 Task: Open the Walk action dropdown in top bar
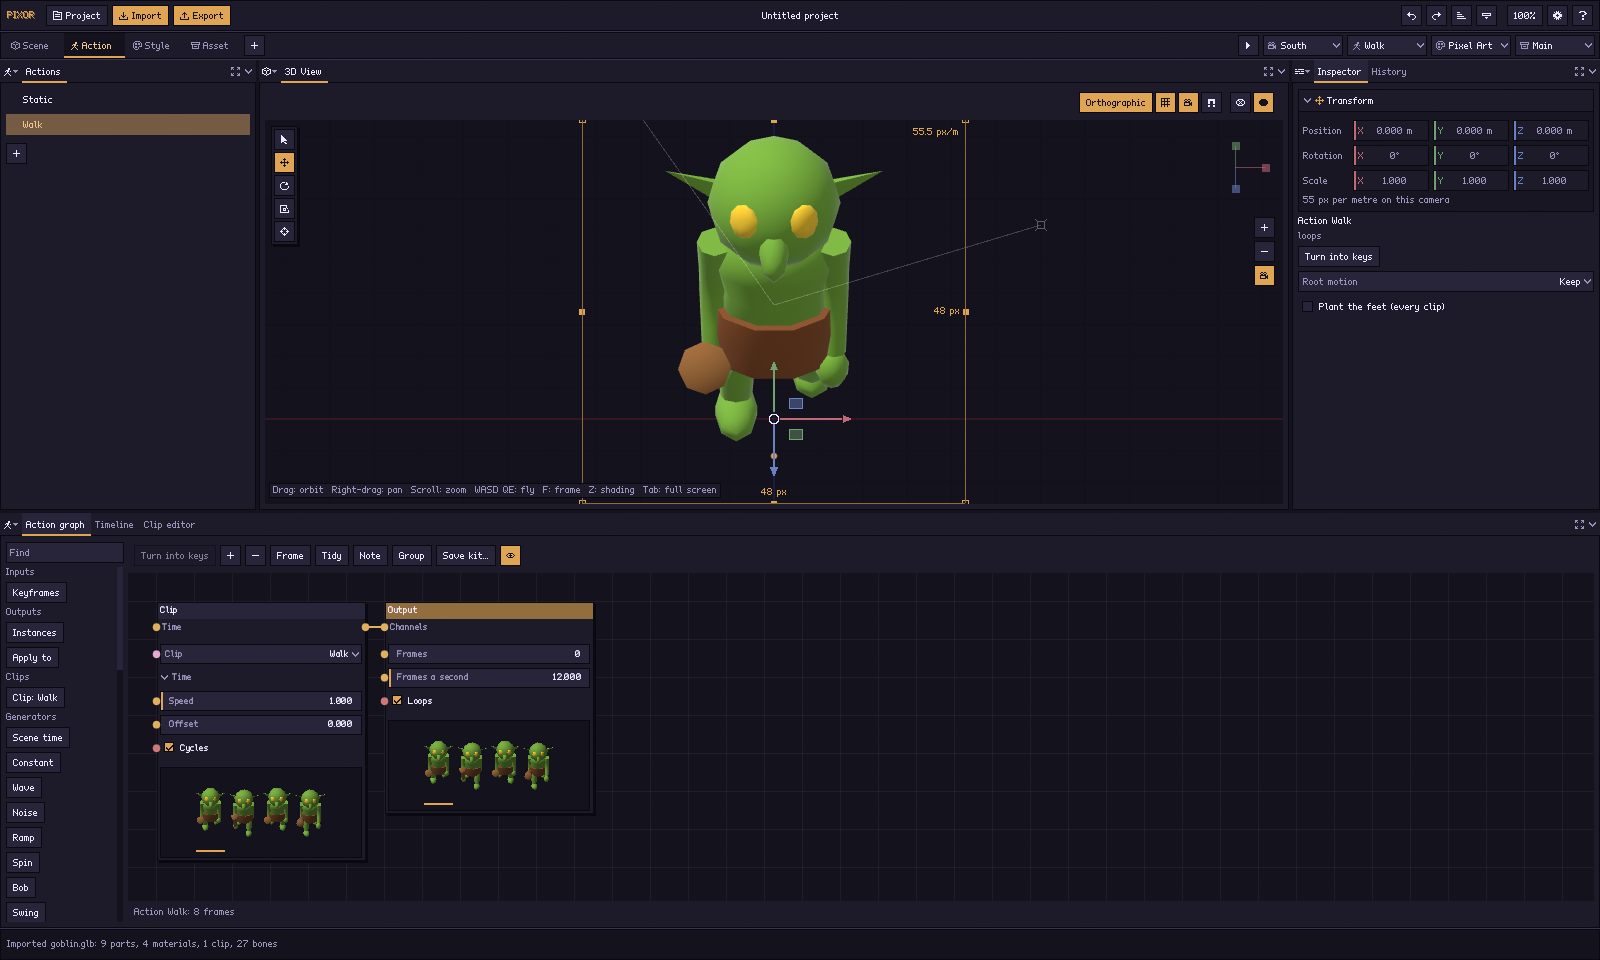(1387, 46)
